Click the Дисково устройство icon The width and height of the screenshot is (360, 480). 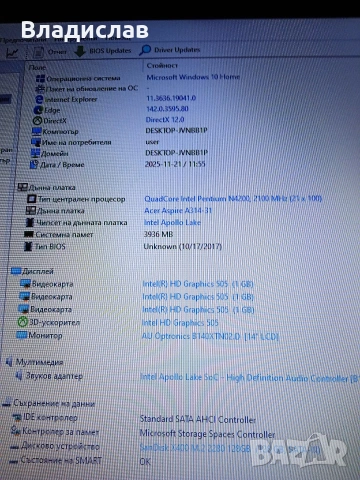tap(14, 447)
